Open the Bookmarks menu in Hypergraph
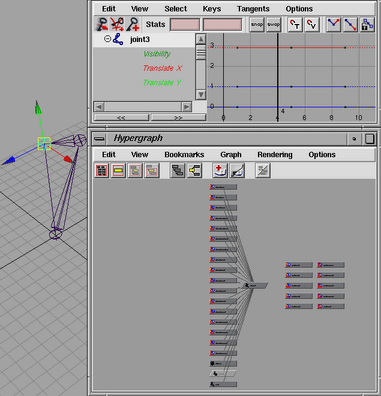The image size is (381, 396). 184,155
